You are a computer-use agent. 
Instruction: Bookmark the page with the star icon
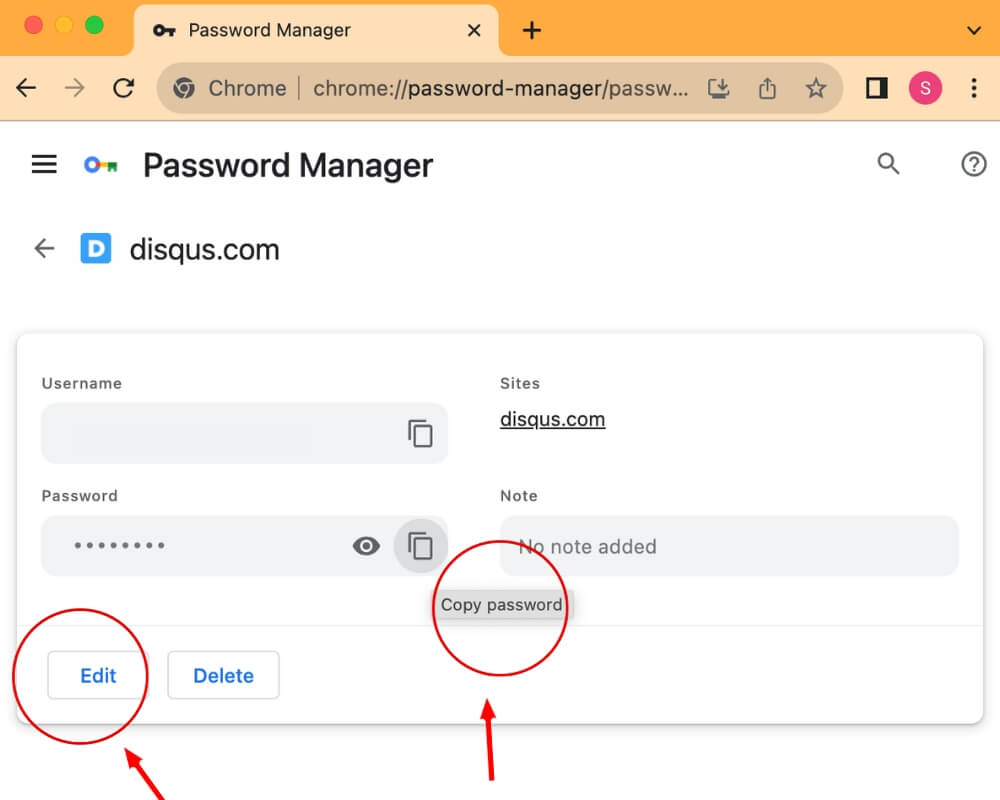pyautogui.click(x=817, y=88)
